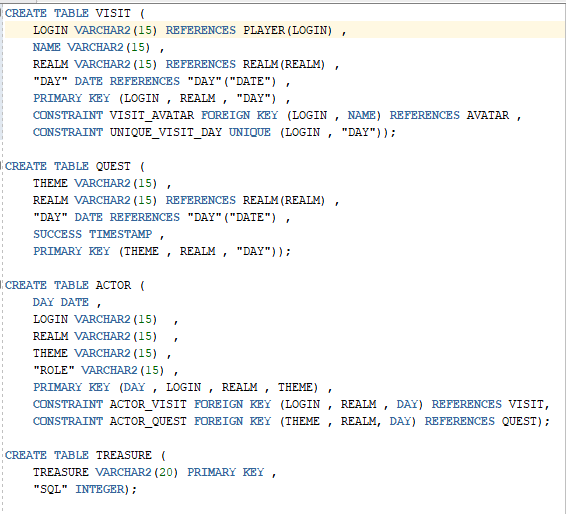Click ACTOR in the CREATE TABLE ACTOR line
Viewport: 566px width, 514px height.
tap(113, 286)
